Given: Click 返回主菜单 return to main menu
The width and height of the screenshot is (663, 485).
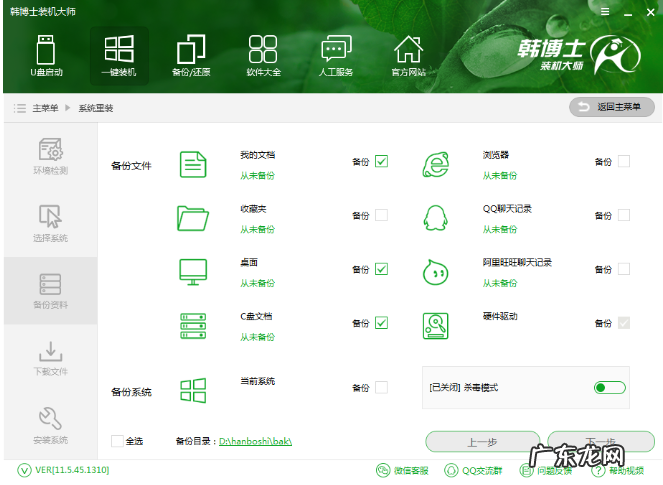Looking at the screenshot, I should pyautogui.click(x=612, y=107).
